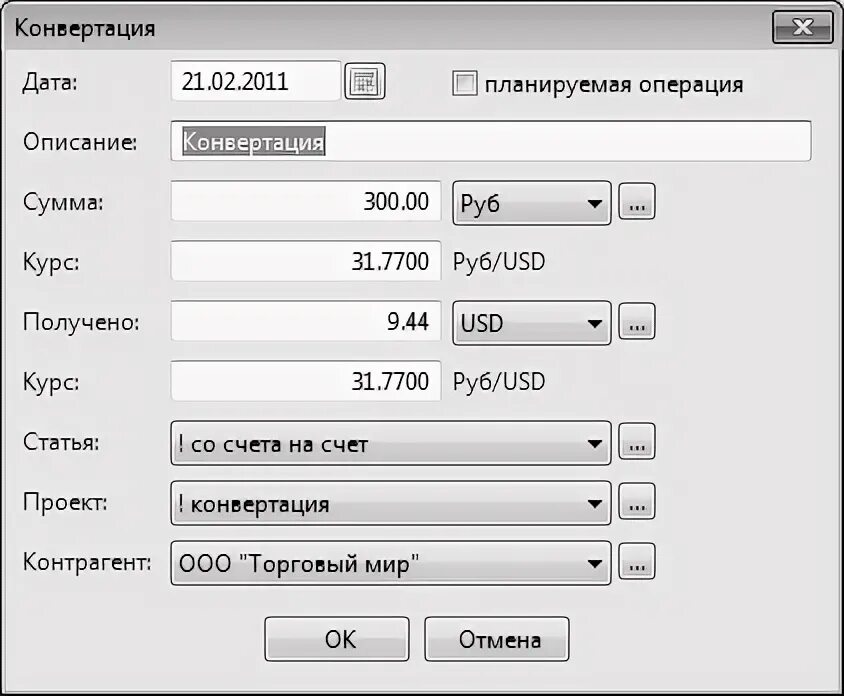The width and height of the screenshot is (844, 696).
Task: Expand the Проект dropdown
Action: (x=391, y=503)
